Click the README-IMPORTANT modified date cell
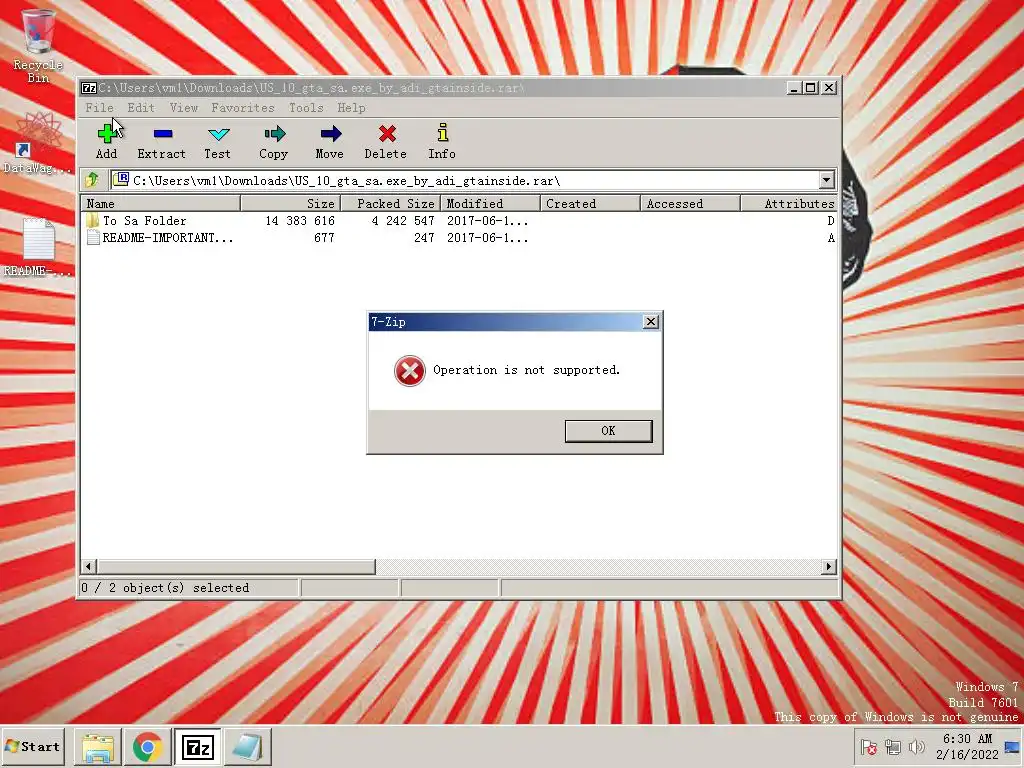The height and width of the screenshot is (768, 1024). click(487, 238)
